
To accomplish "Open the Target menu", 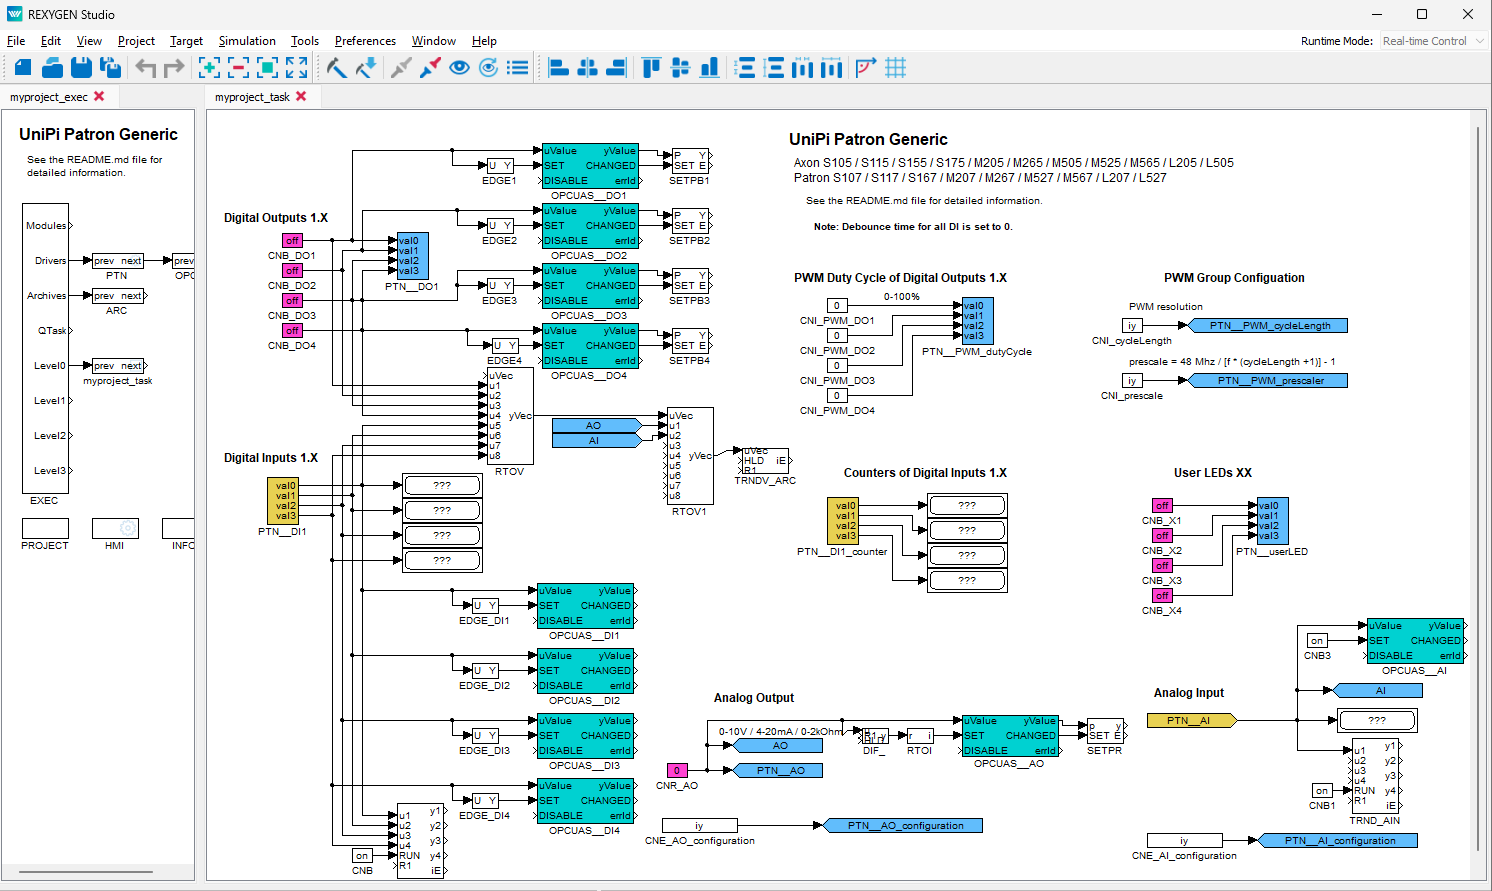I will pos(186,41).
